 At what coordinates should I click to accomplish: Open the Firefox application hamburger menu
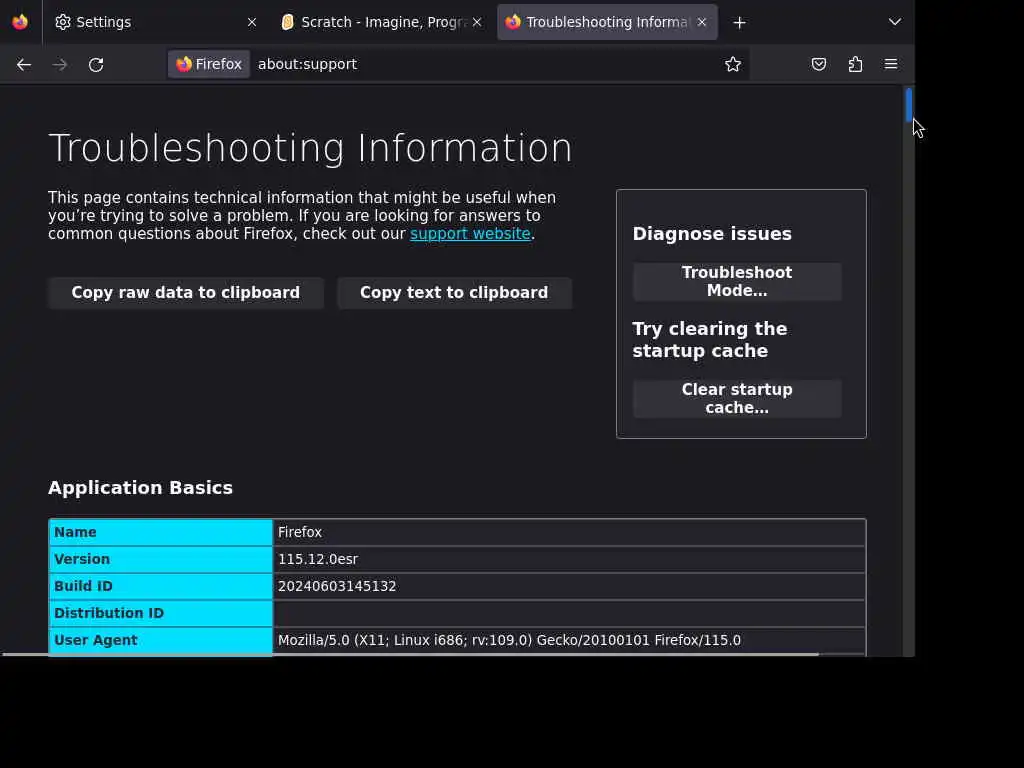891,64
